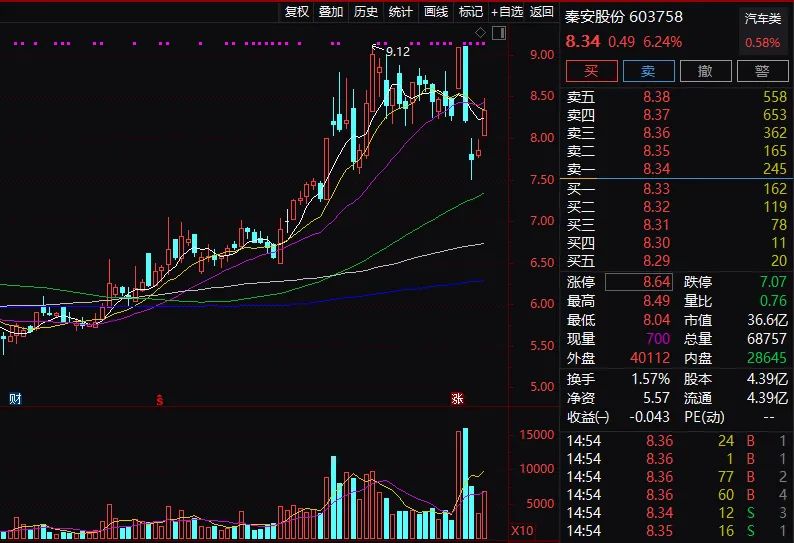
Task: Click the 内盘 value 28645
Action: [x=767, y=358]
